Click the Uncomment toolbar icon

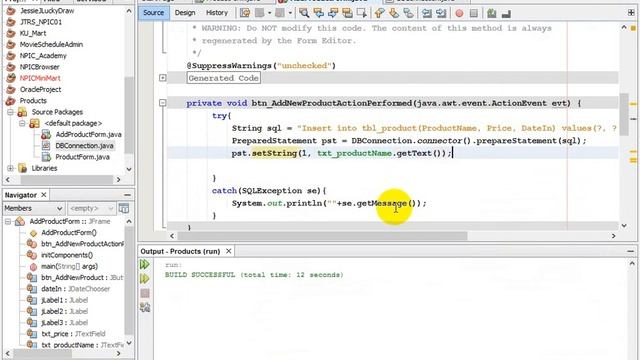506,14
